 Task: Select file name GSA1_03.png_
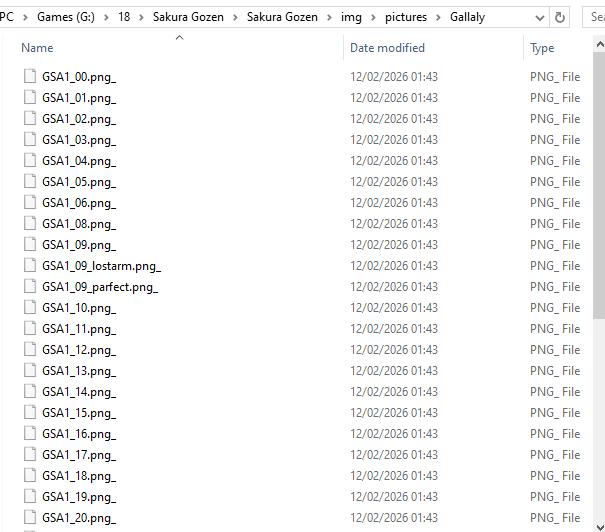tap(79, 140)
